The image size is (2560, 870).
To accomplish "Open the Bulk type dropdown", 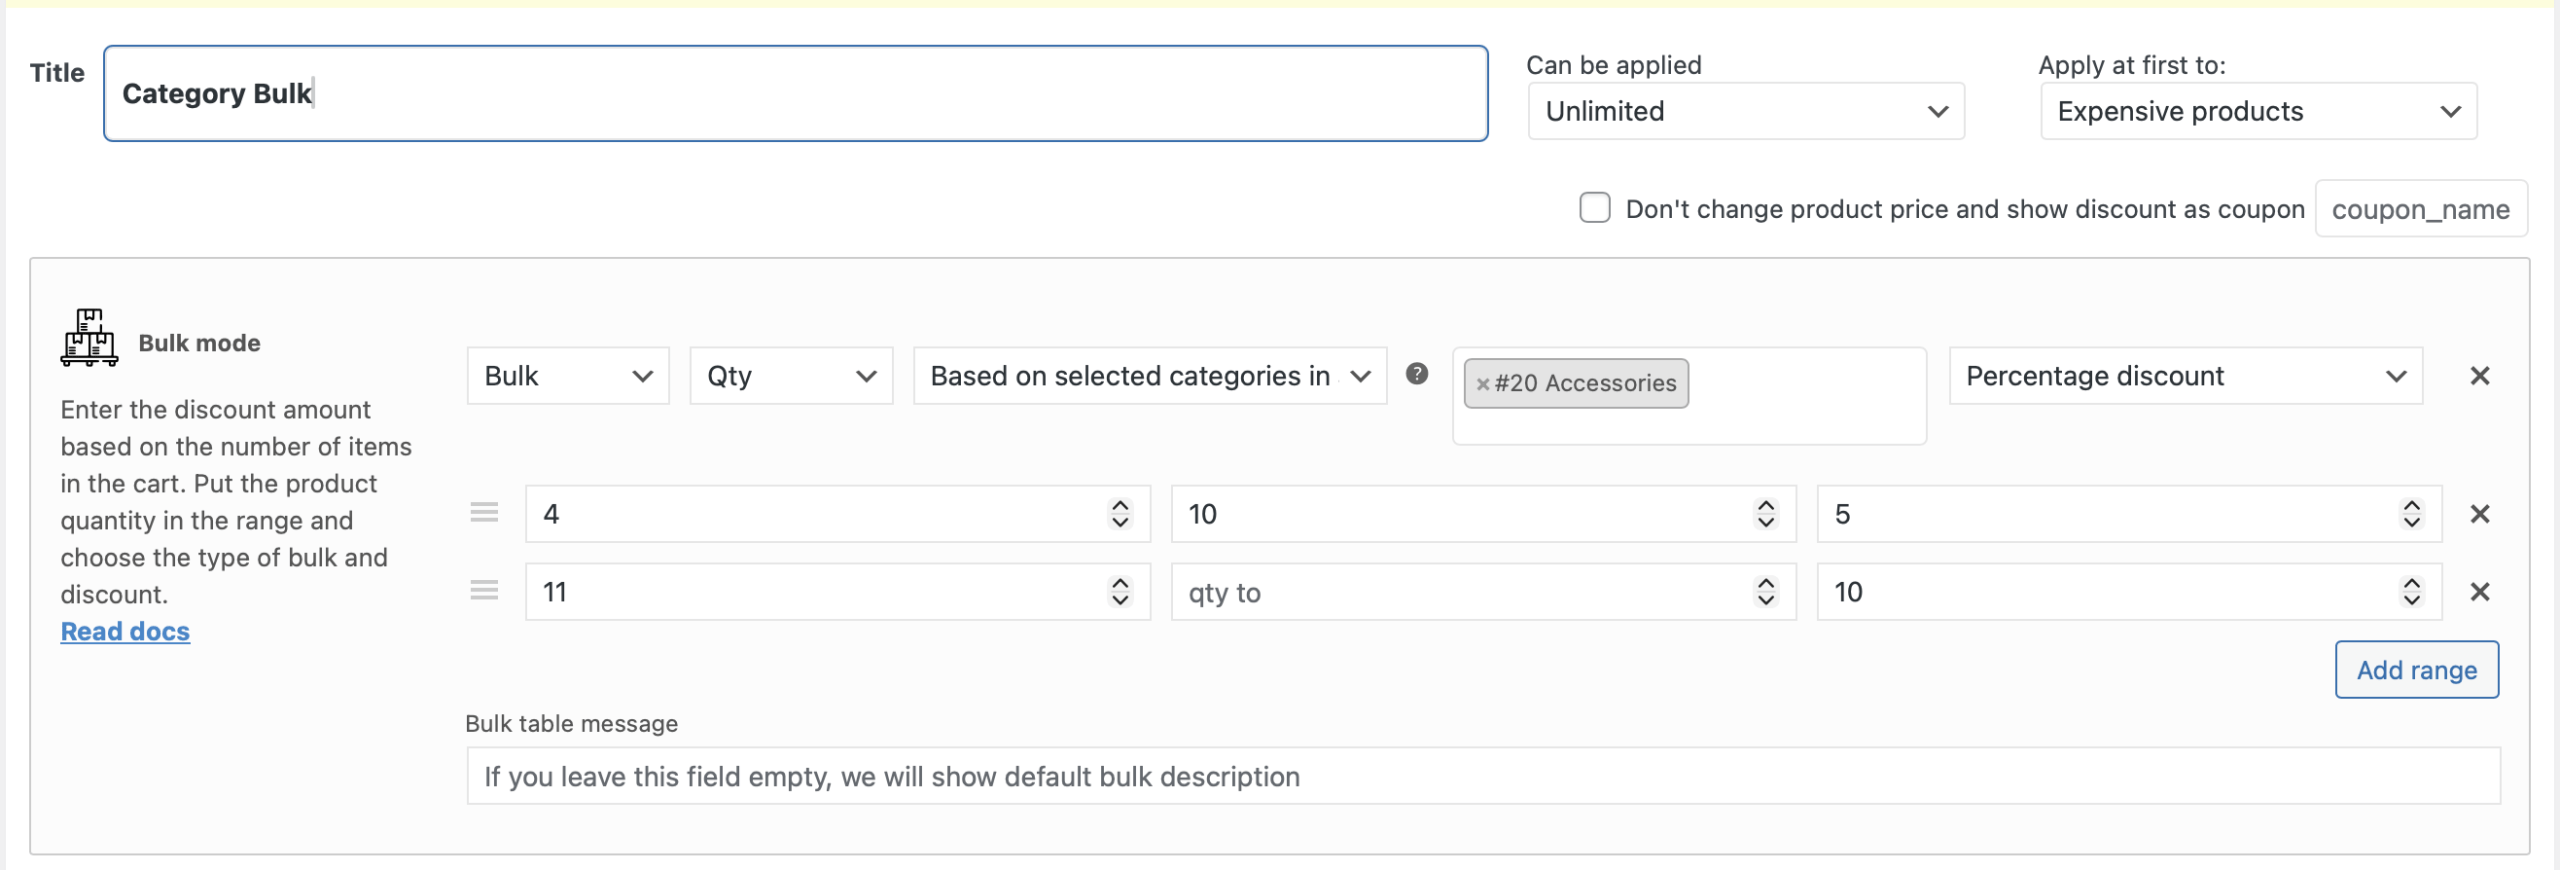I will [567, 376].
